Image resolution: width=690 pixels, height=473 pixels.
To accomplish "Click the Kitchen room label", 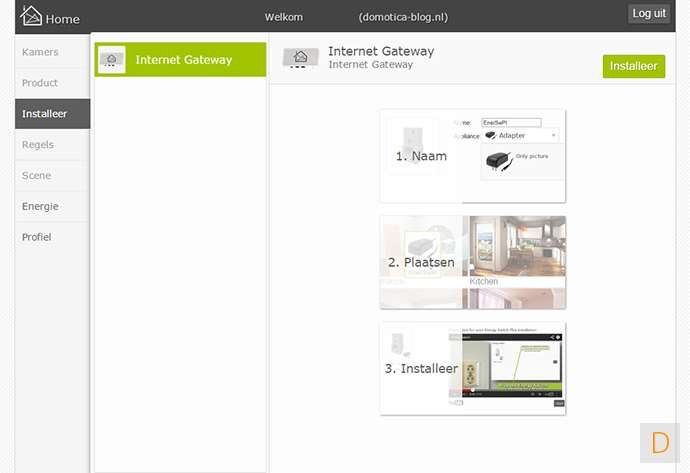I will (484, 281).
